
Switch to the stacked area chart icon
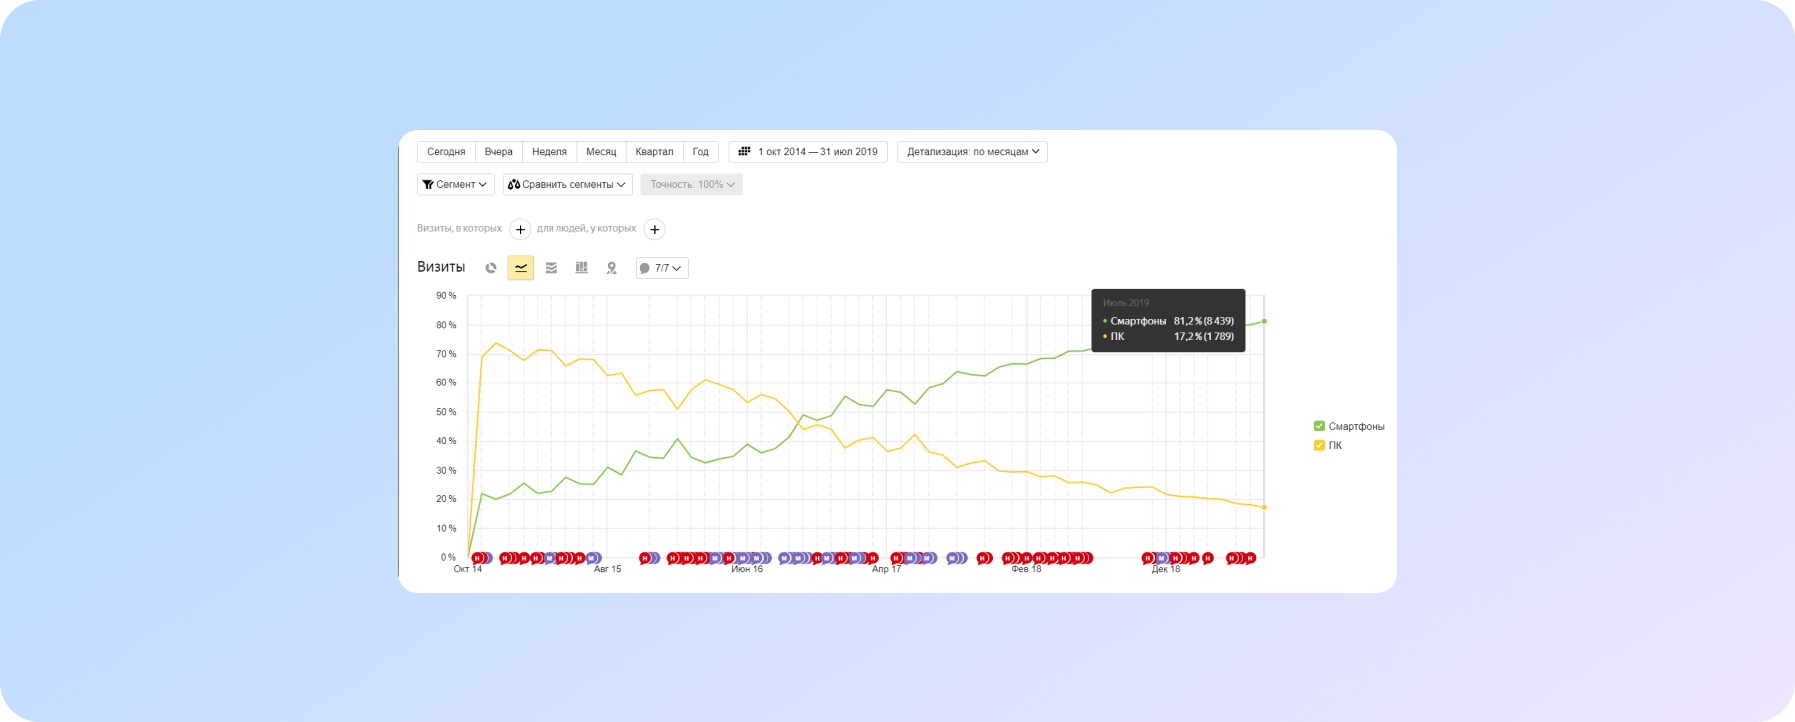point(551,268)
